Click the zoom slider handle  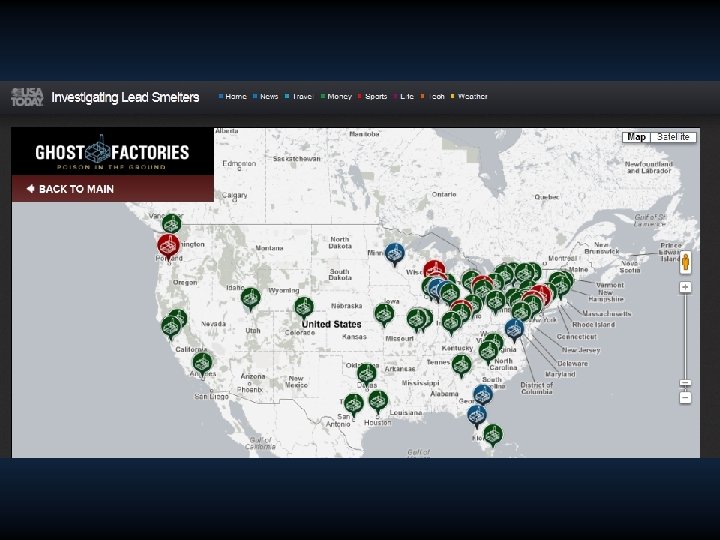685,382
